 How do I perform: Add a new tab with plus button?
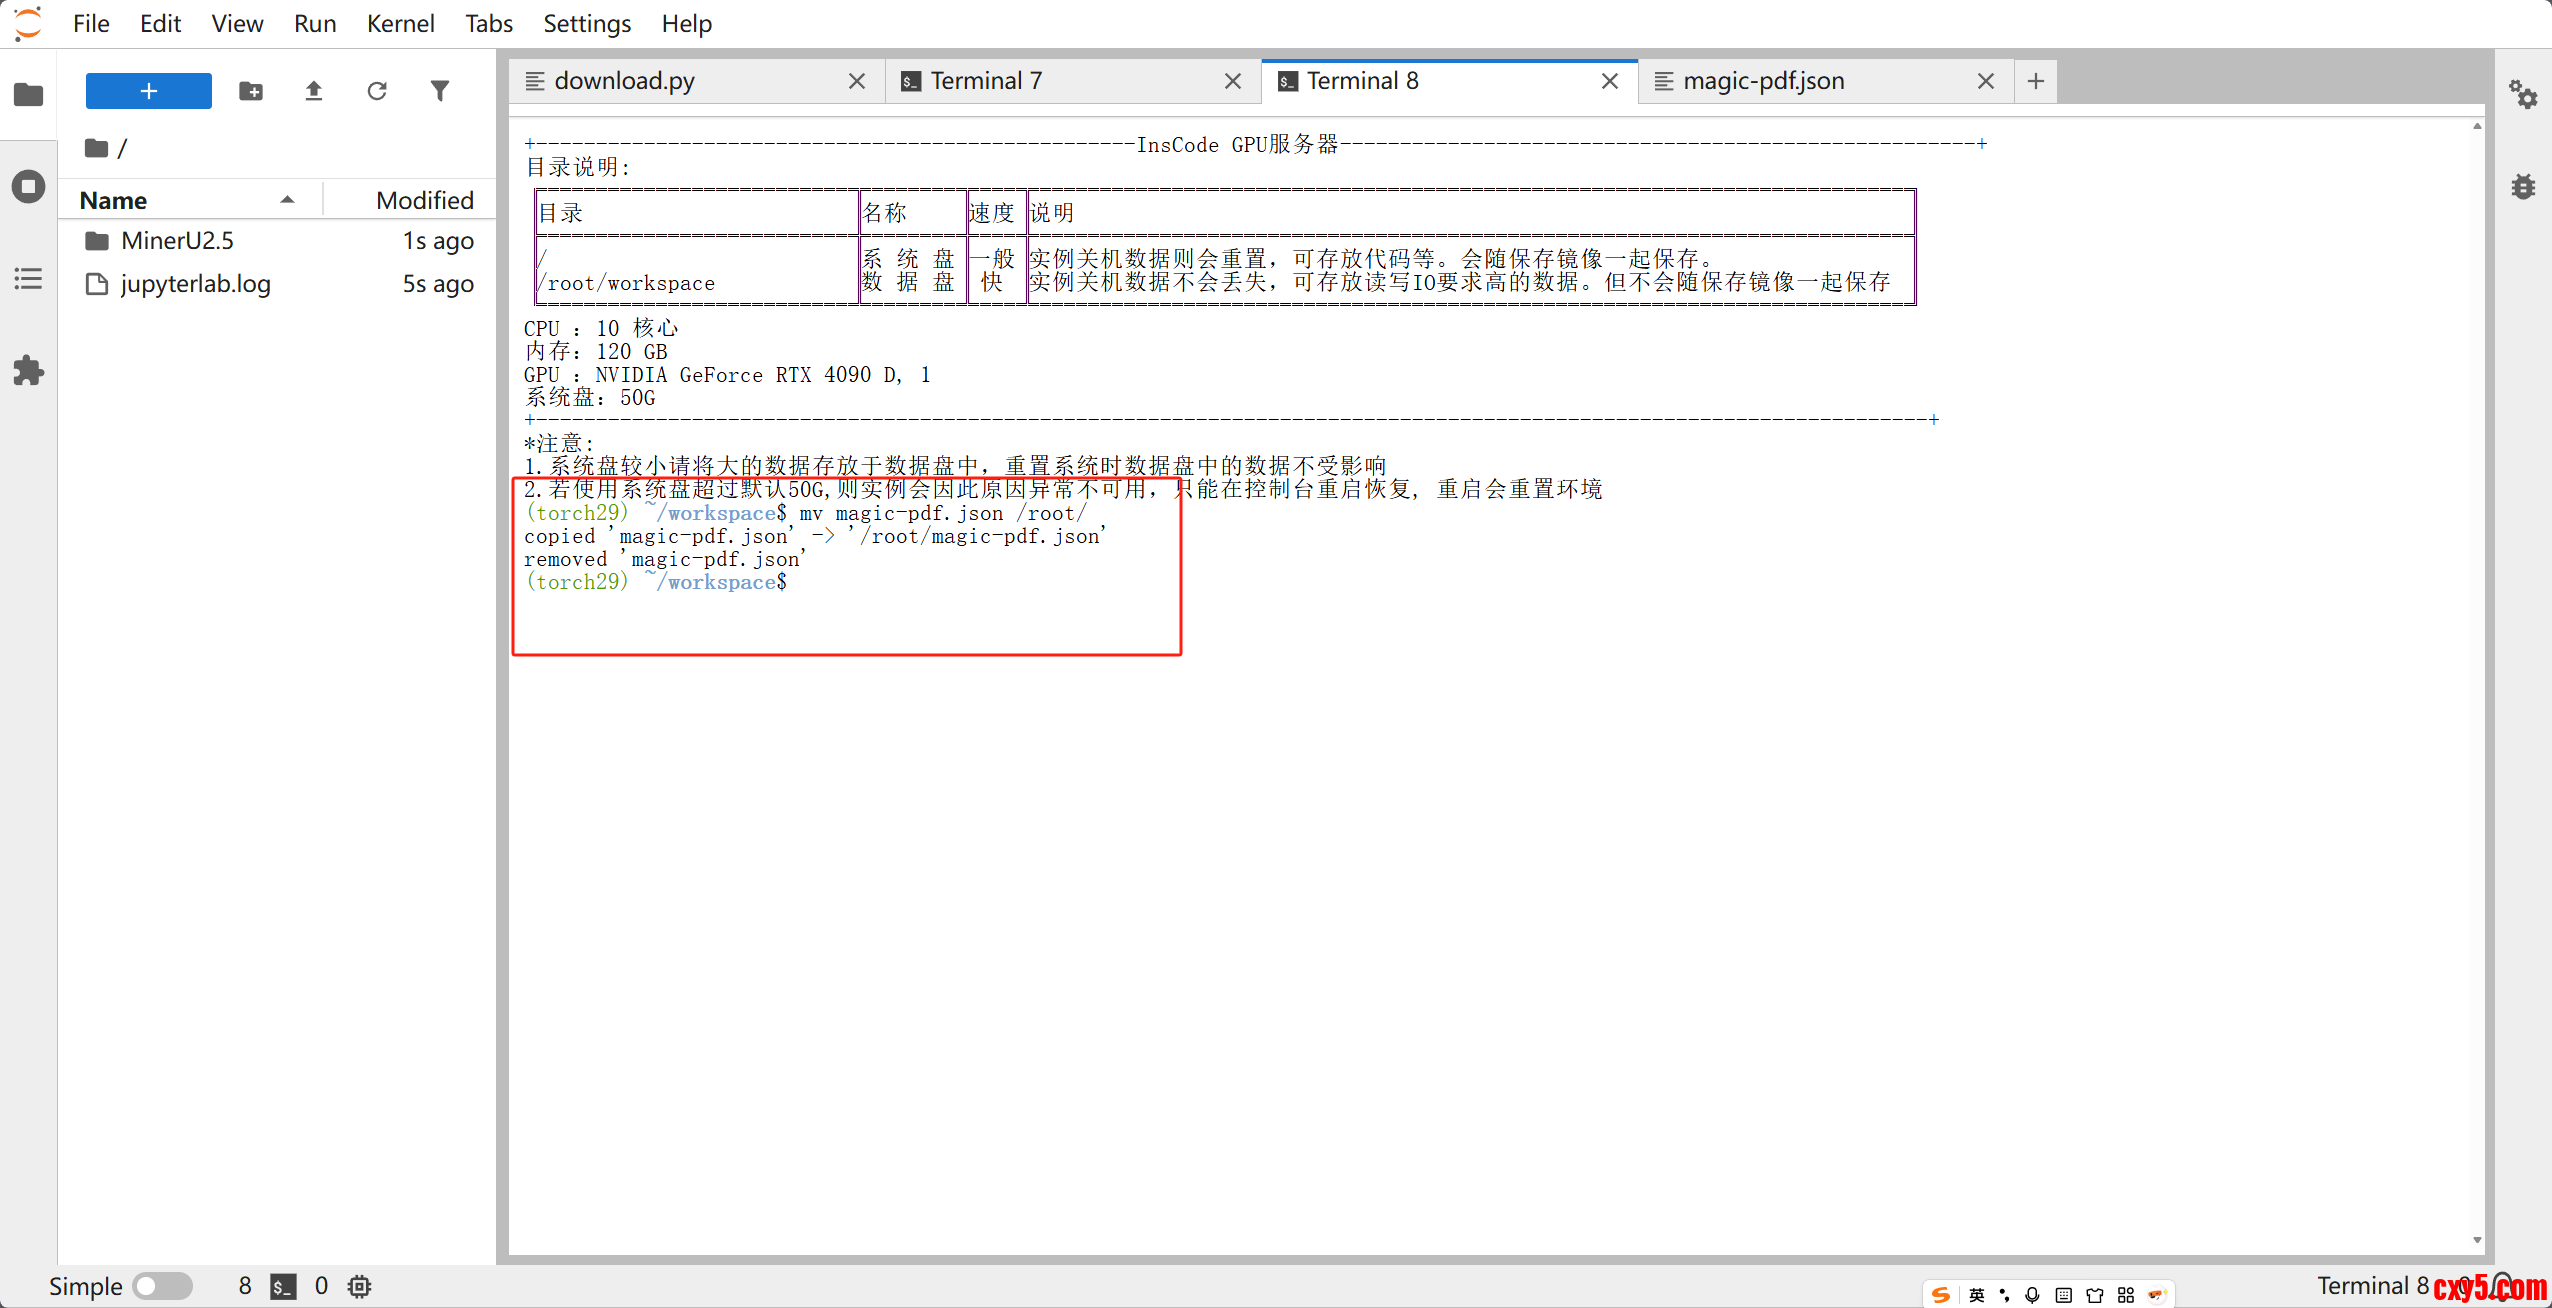2036,81
